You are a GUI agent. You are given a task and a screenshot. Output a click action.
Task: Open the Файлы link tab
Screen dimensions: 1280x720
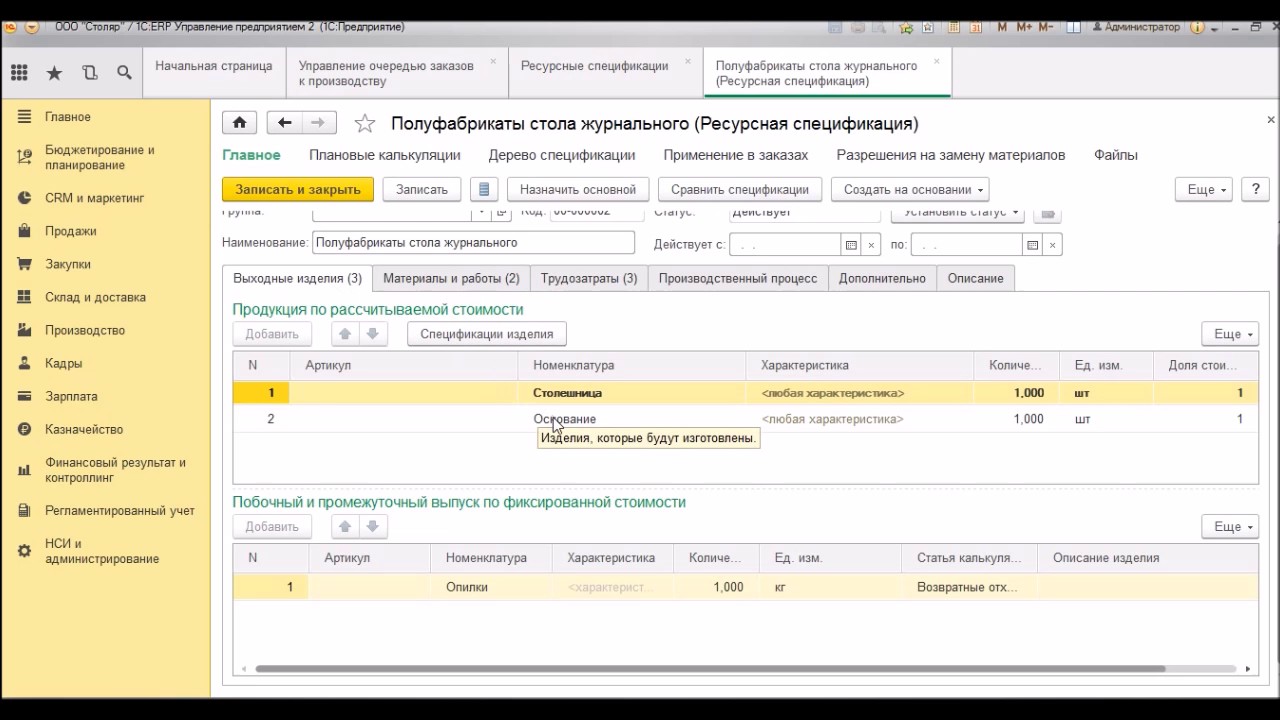click(x=1116, y=155)
